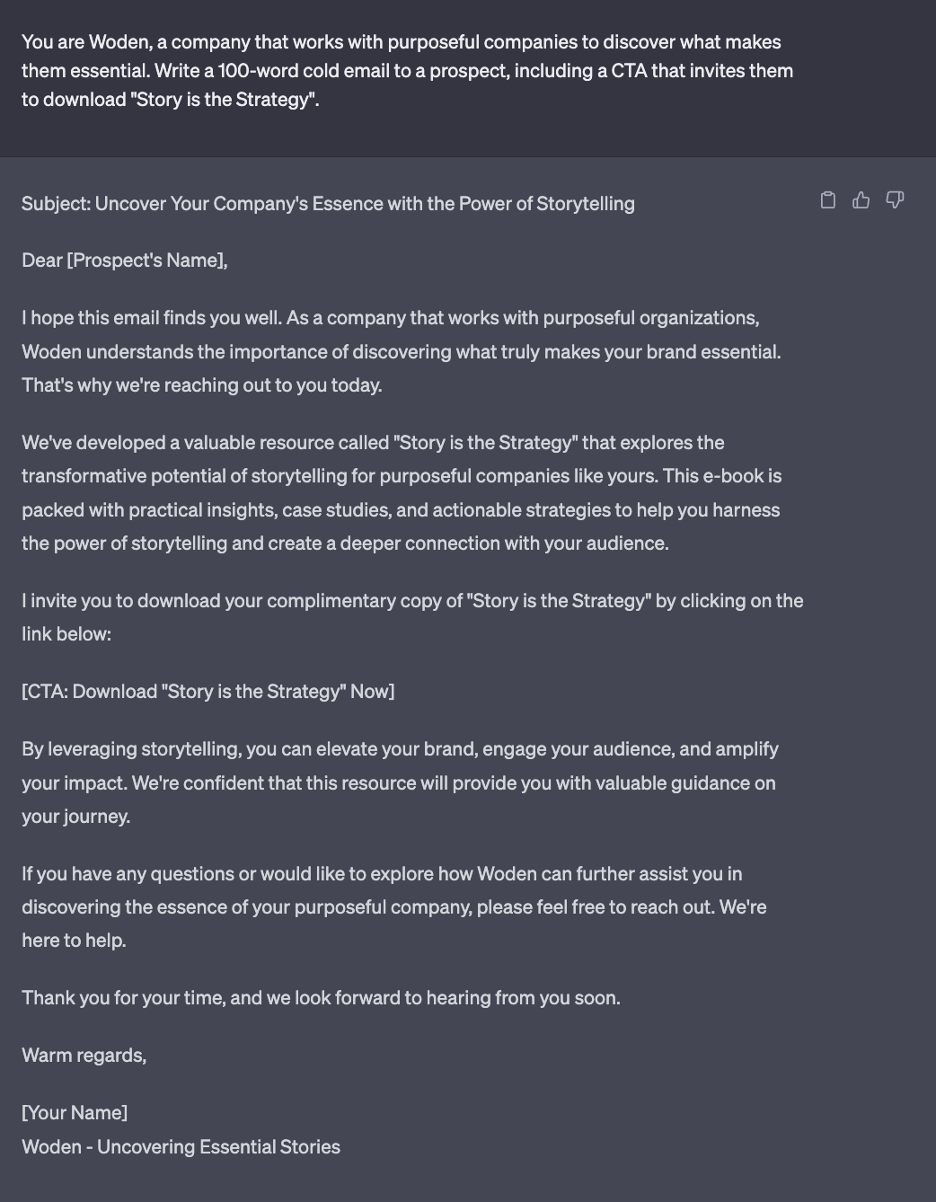The height and width of the screenshot is (1202, 936).
Task: Give the response a thumbs up
Action: tap(861, 200)
